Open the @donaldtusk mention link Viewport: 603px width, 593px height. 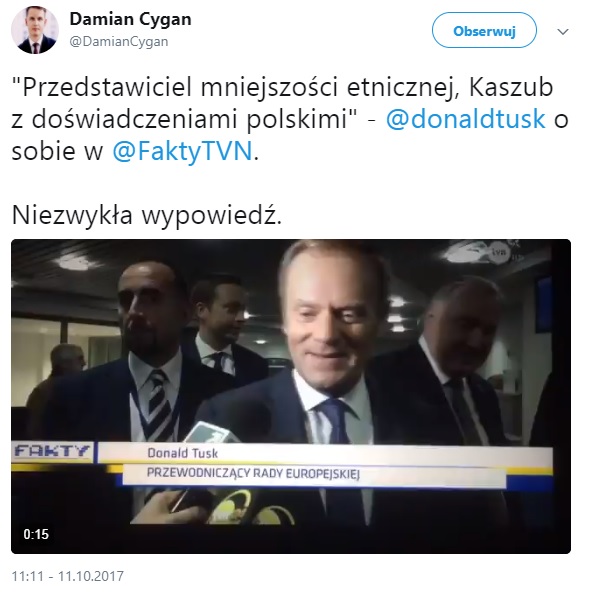(x=465, y=119)
